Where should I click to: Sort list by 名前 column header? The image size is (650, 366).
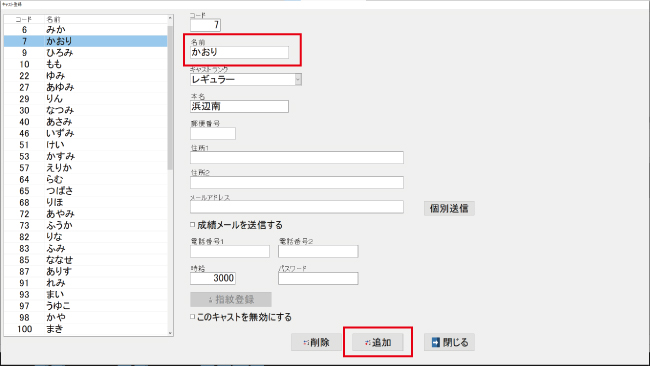(x=105, y=19)
